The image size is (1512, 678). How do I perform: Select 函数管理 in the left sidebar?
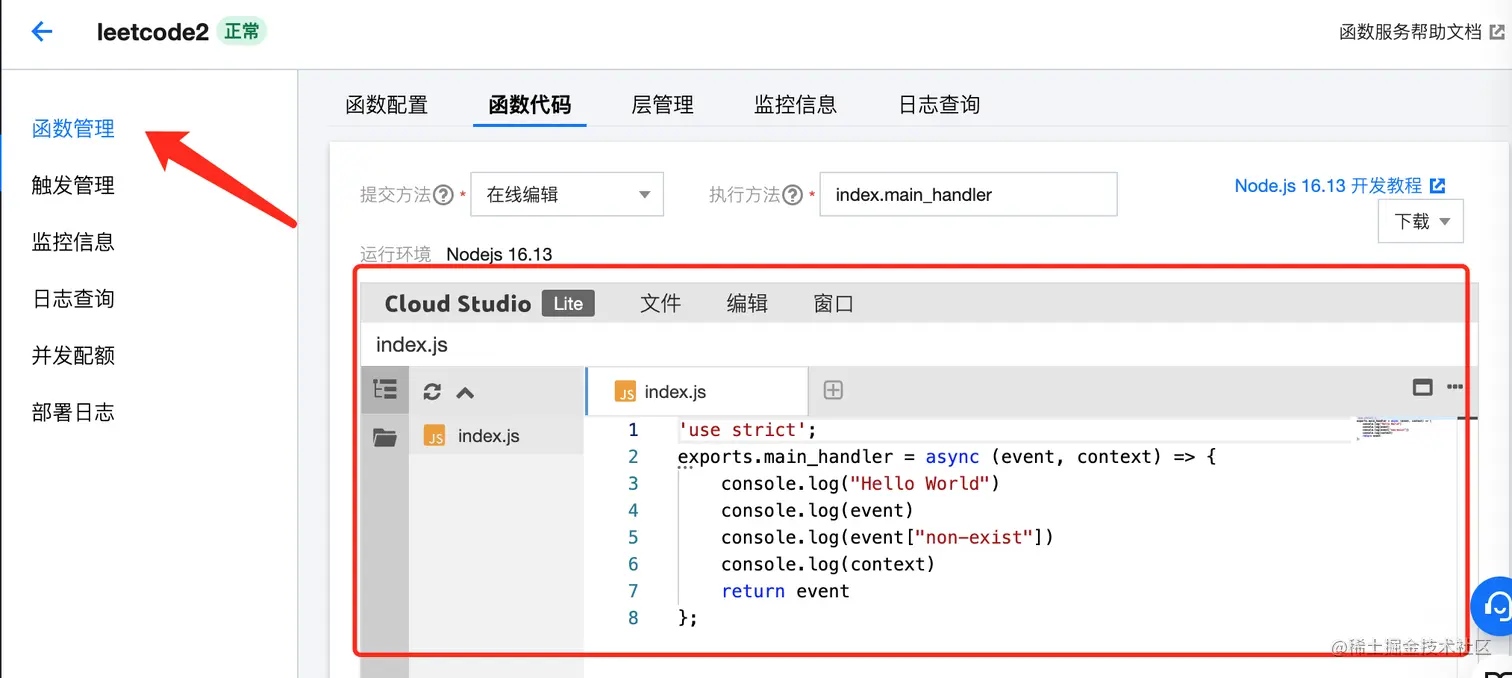(x=73, y=129)
